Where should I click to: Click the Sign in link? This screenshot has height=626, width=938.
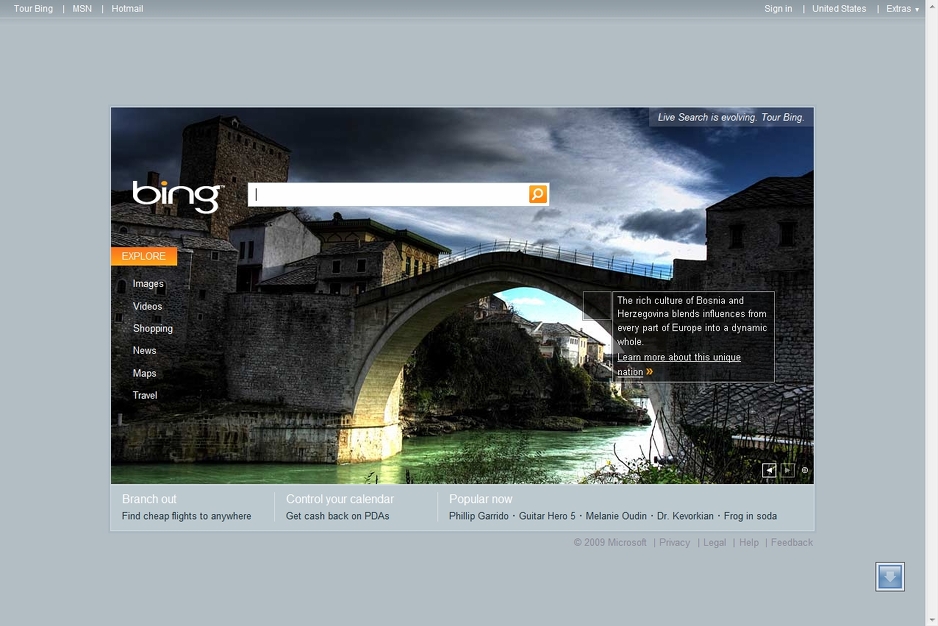778,9
